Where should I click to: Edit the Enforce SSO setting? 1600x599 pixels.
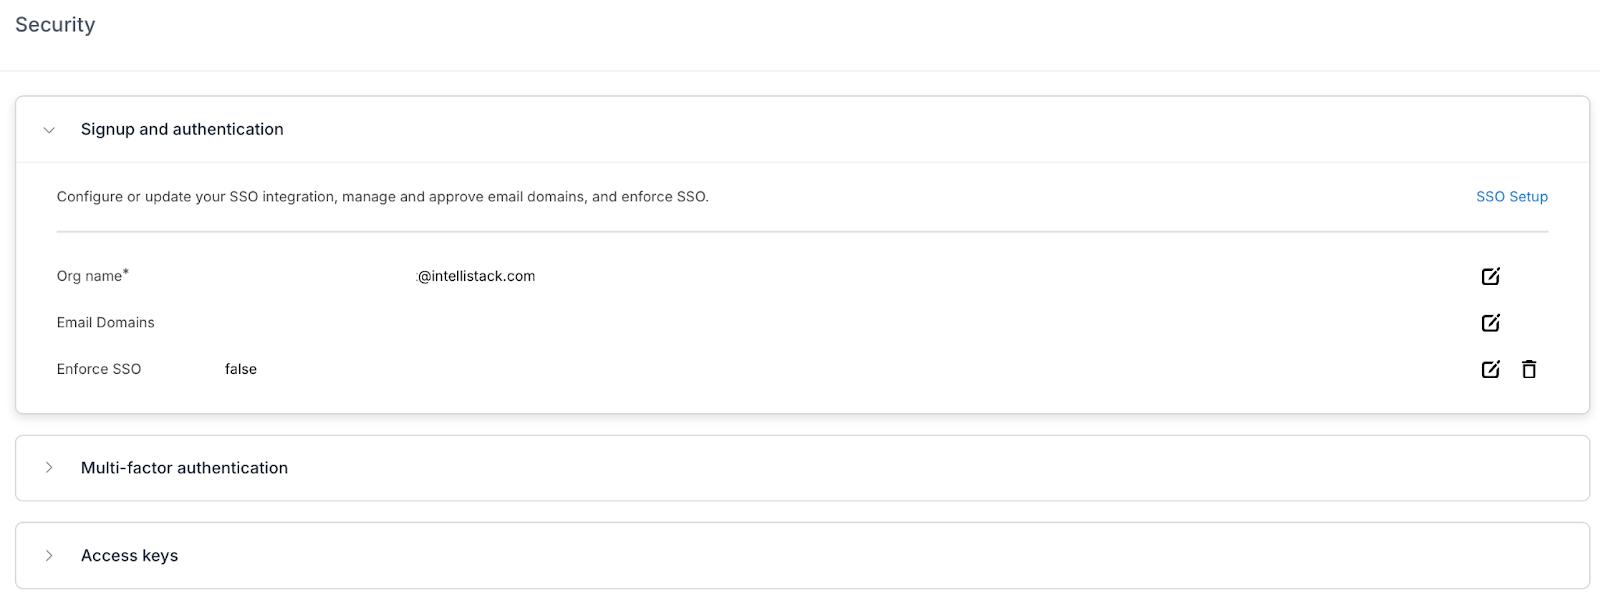click(x=1490, y=369)
